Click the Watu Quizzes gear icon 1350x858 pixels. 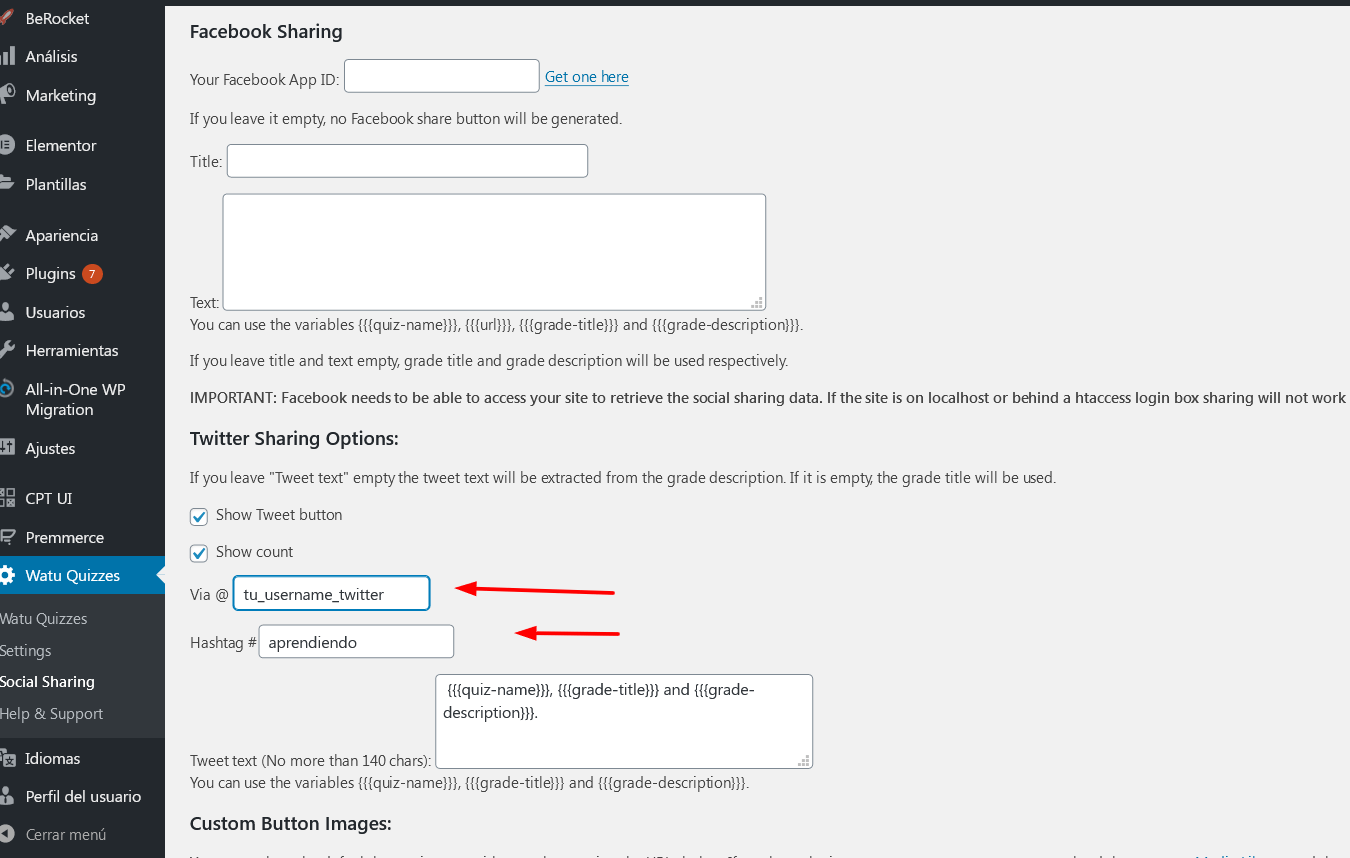click(7, 575)
